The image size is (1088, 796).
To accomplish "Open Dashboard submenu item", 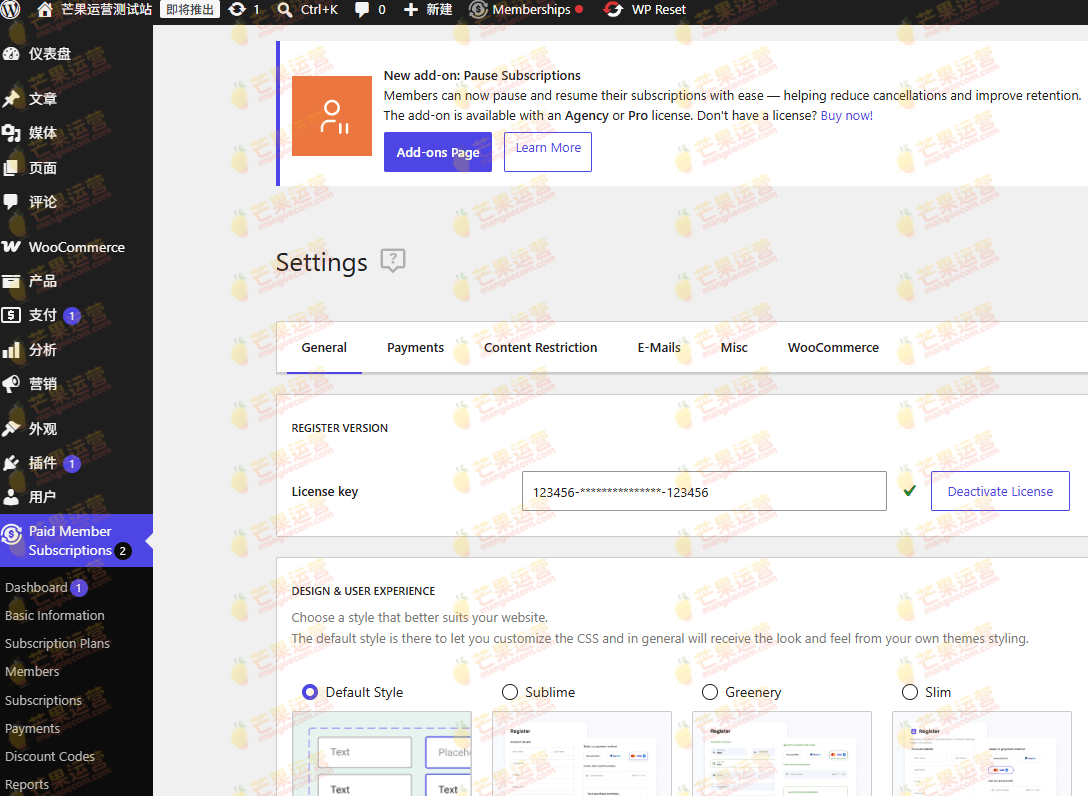I will pos(36,587).
